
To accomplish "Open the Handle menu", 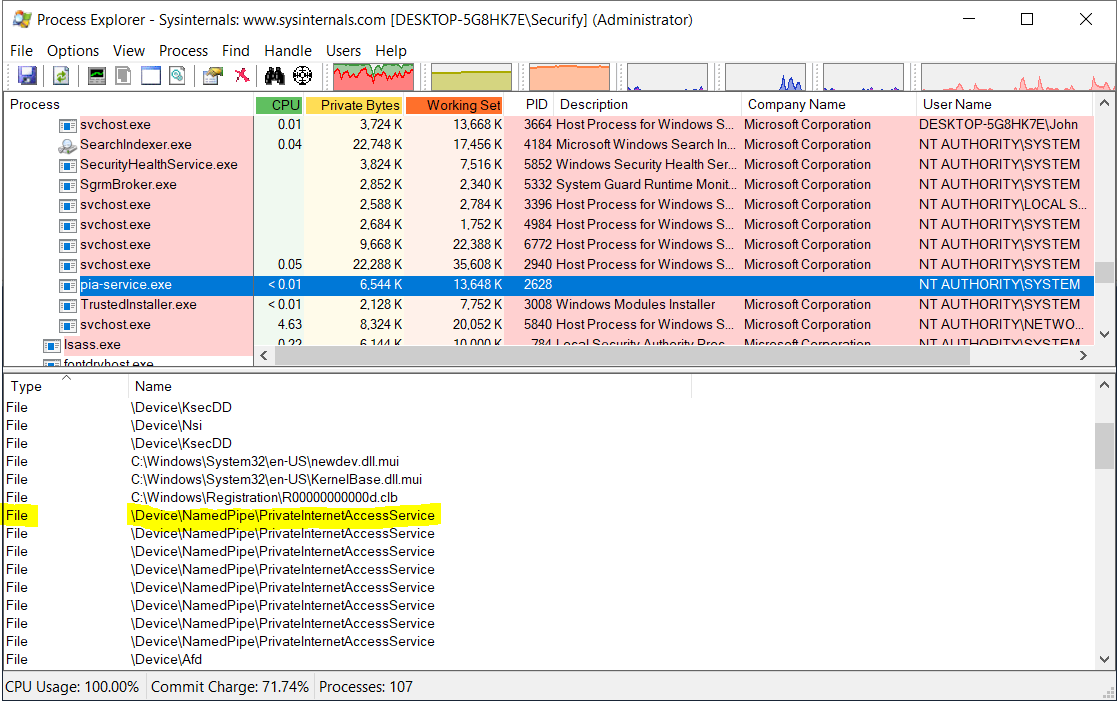I will [x=288, y=51].
